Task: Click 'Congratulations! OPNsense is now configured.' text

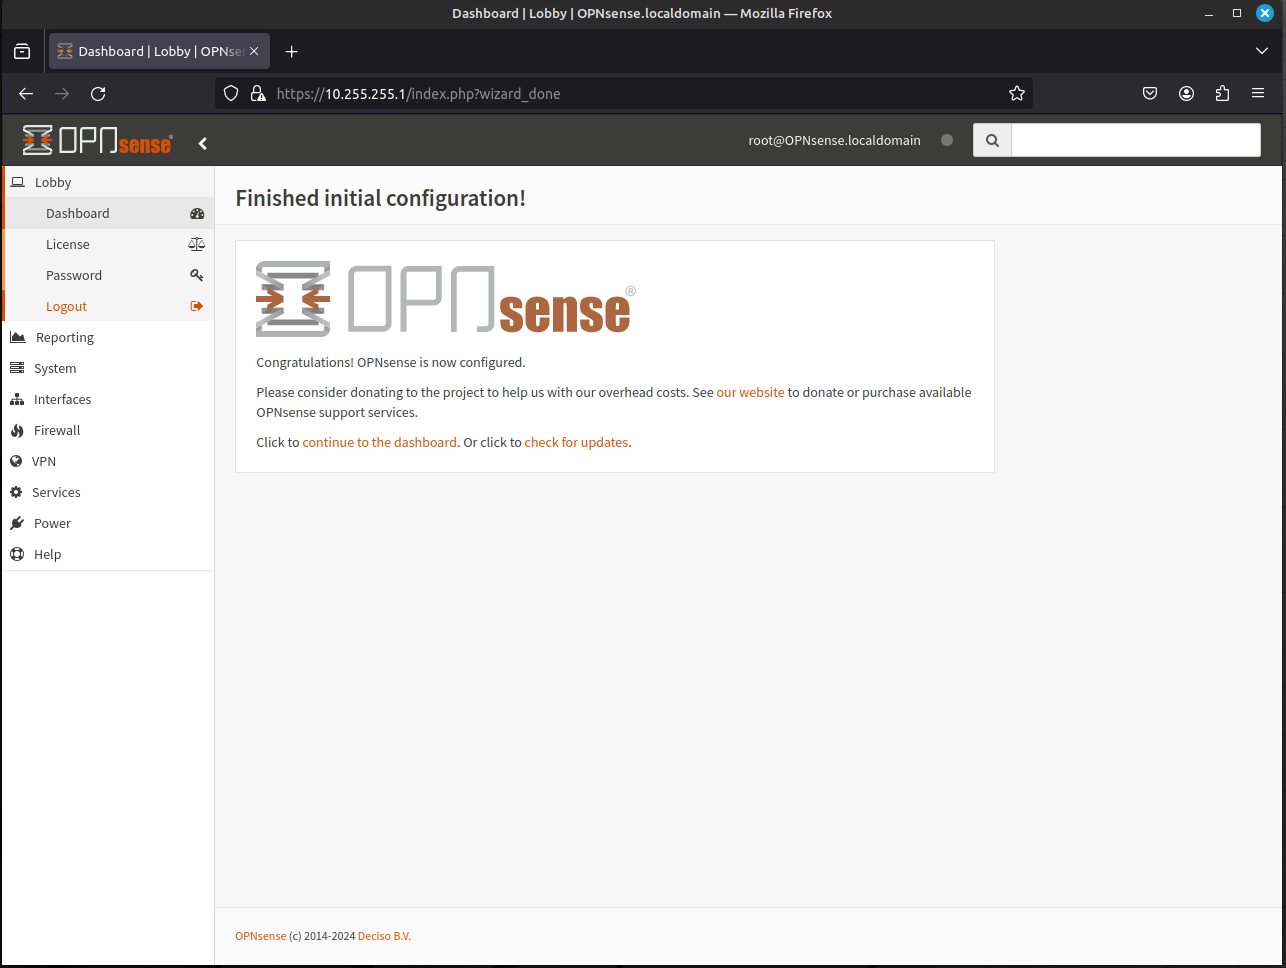Action: (x=391, y=362)
